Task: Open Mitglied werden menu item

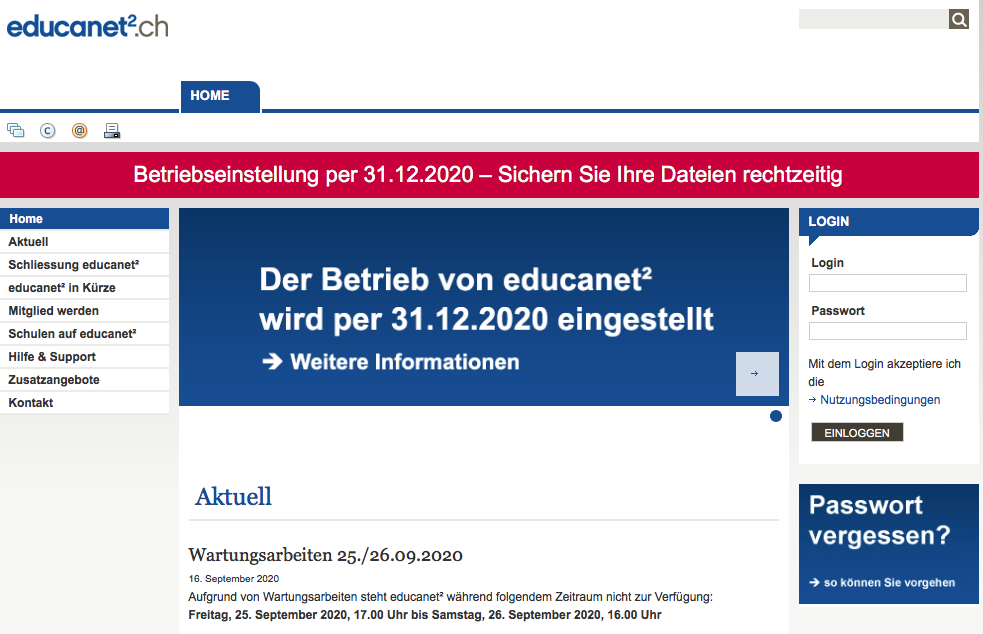Action: 85,311
